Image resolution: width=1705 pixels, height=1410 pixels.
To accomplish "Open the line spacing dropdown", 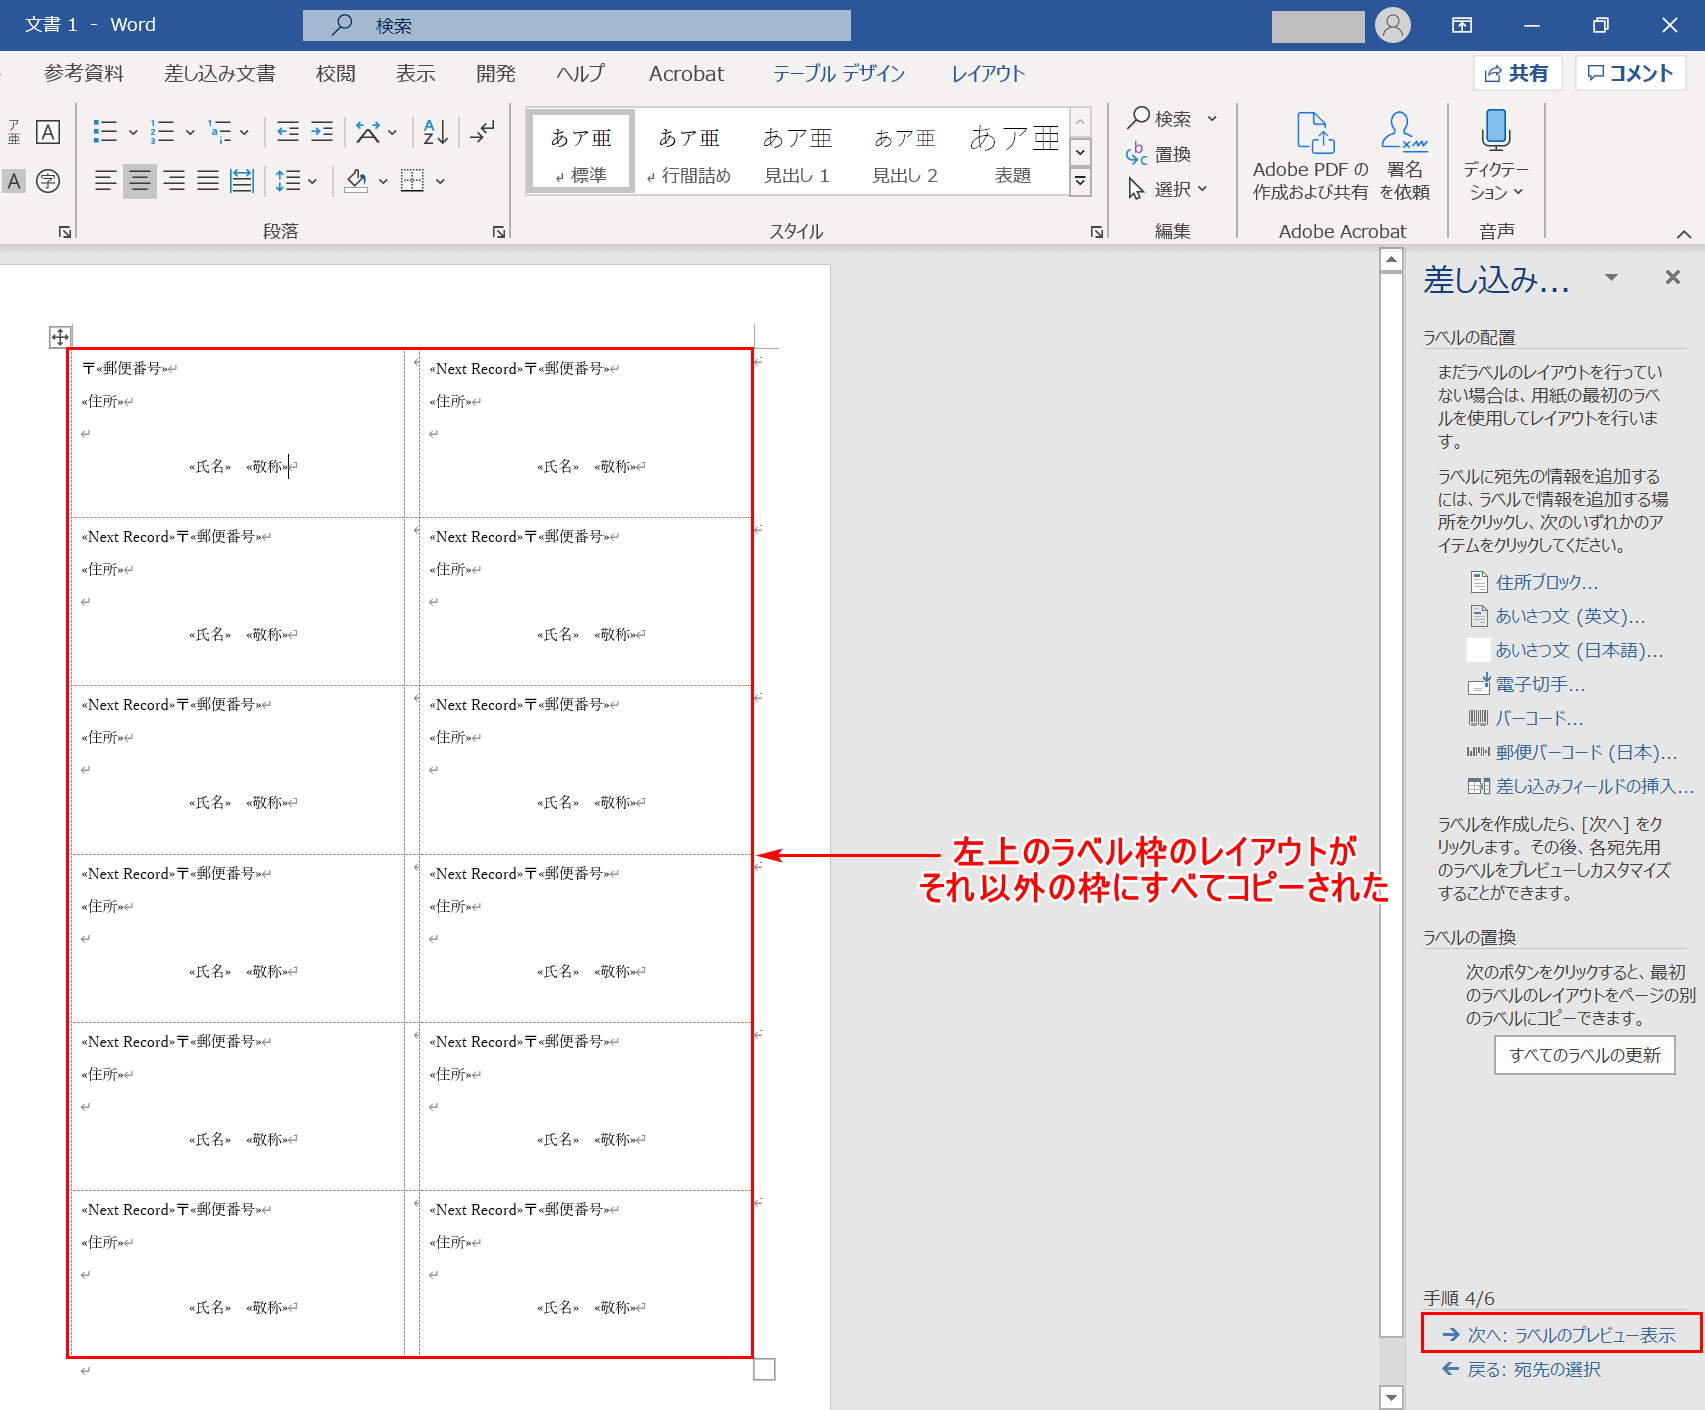I will tap(297, 181).
